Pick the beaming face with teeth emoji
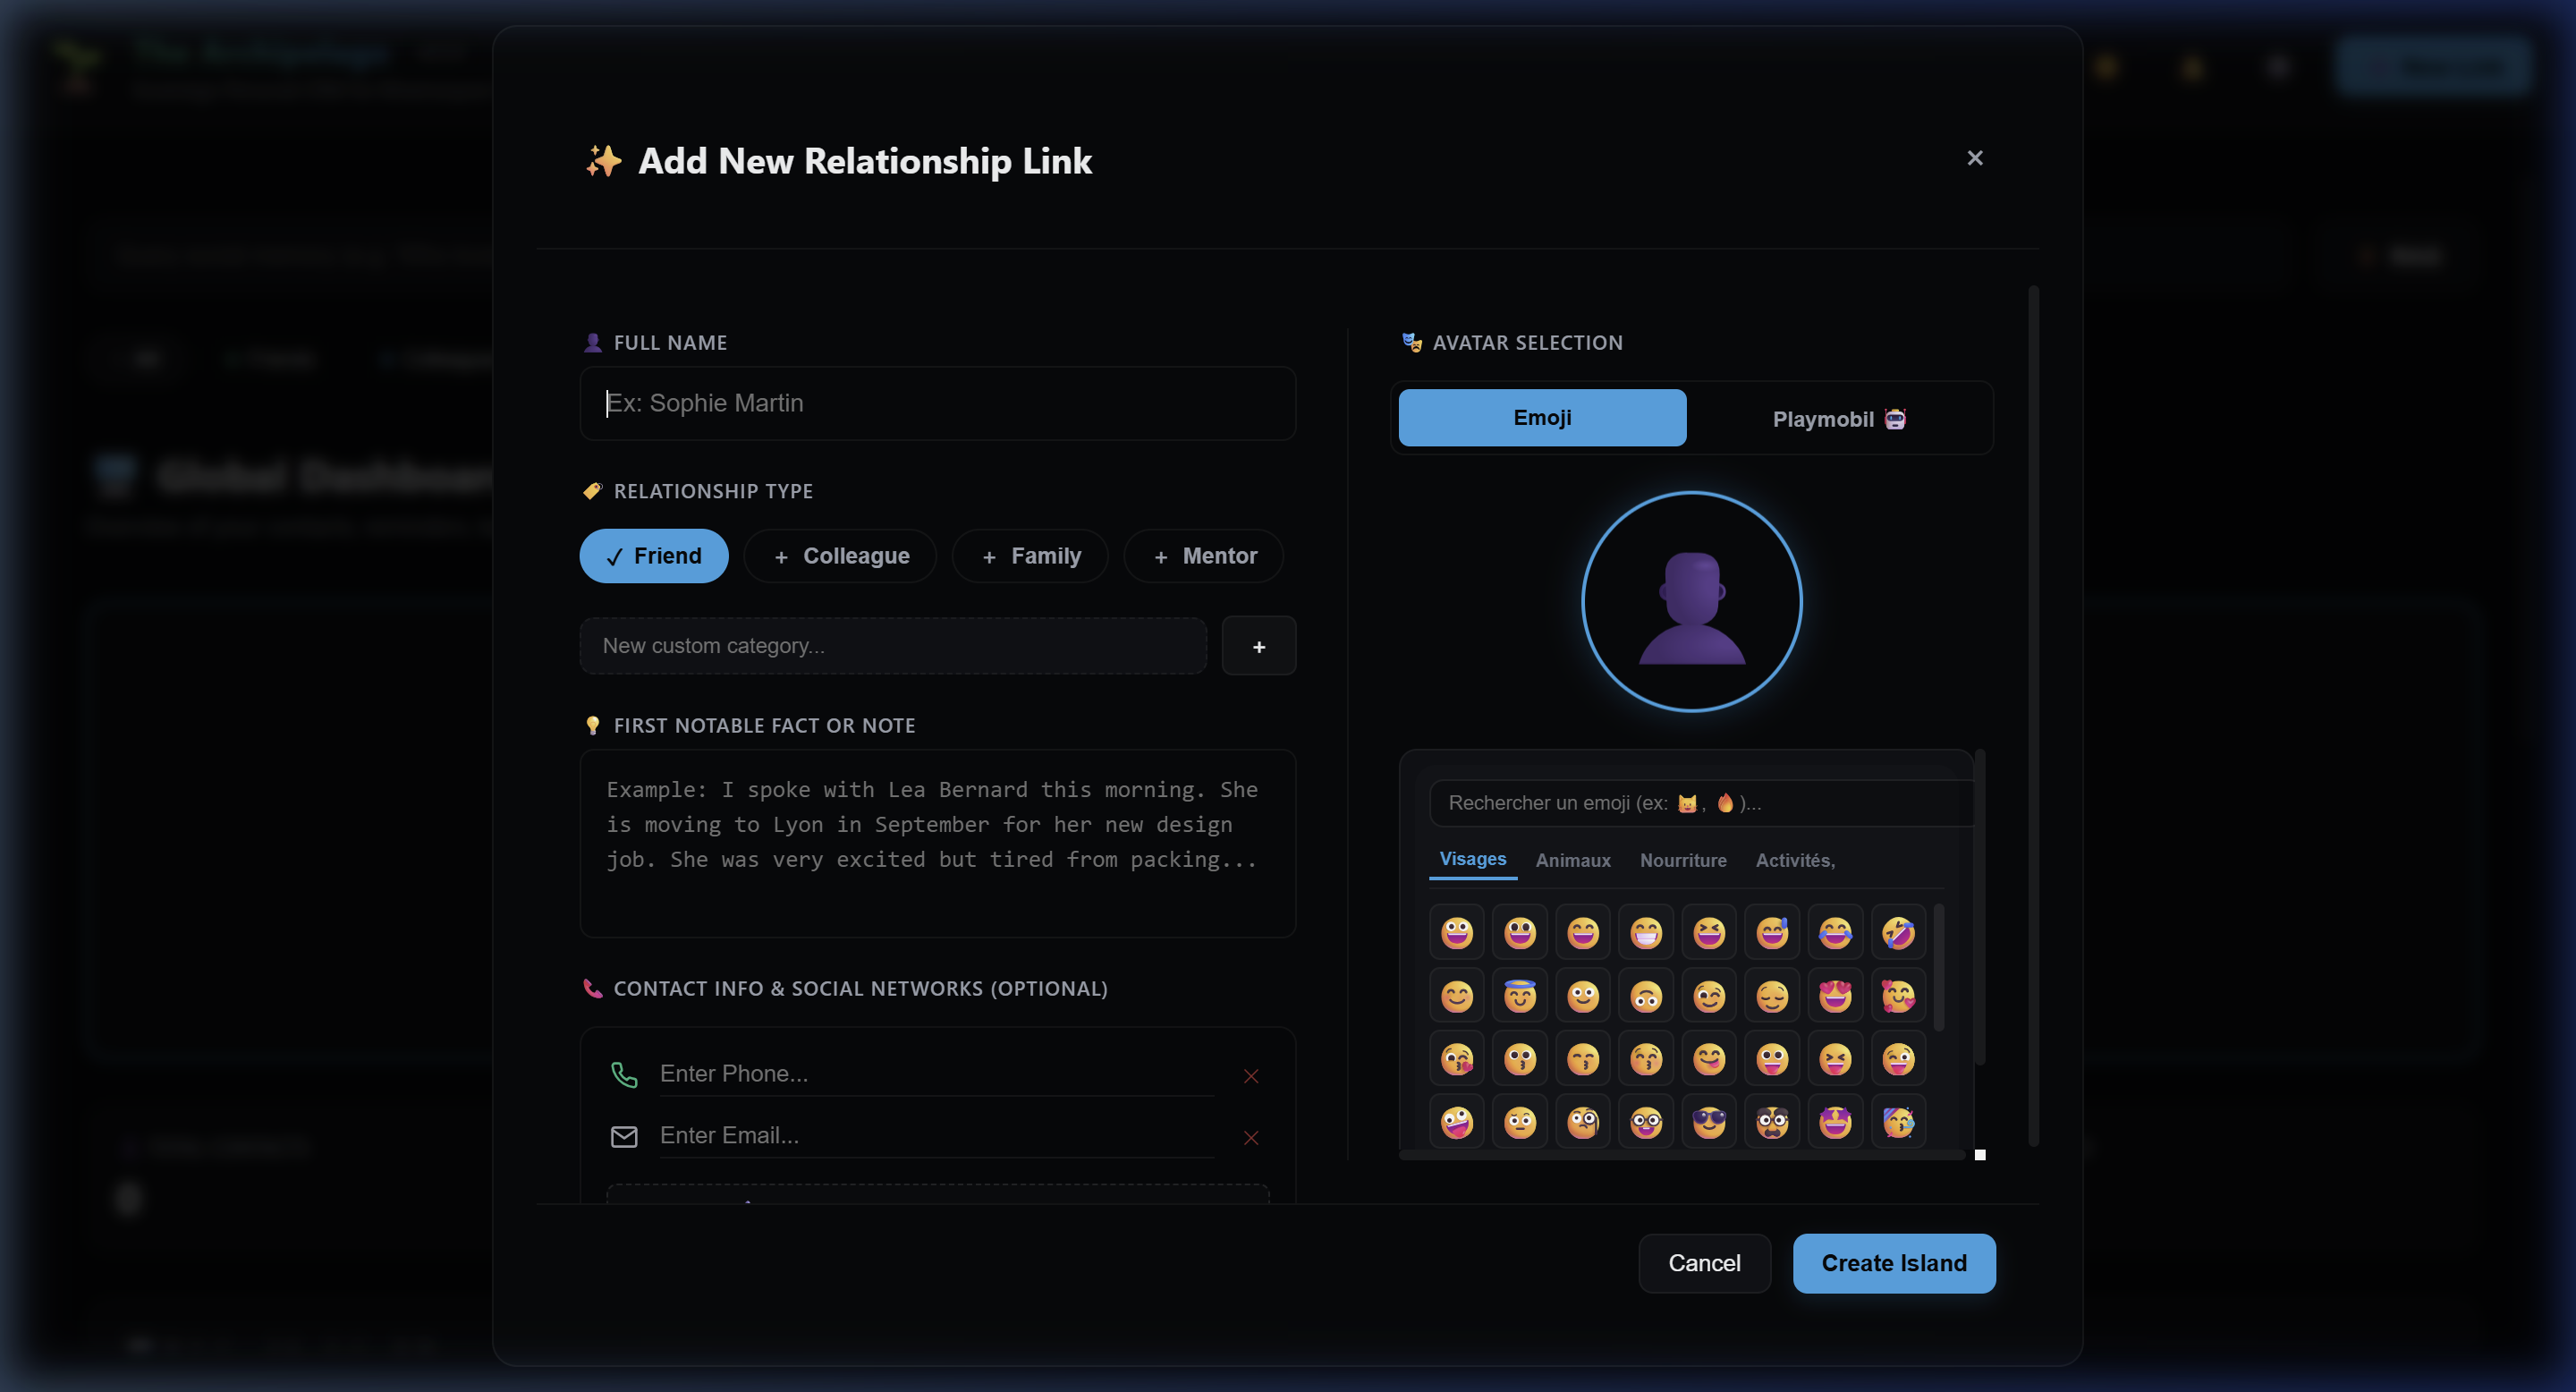The height and width of the screenshot is (1392, 2576). 1646,933
